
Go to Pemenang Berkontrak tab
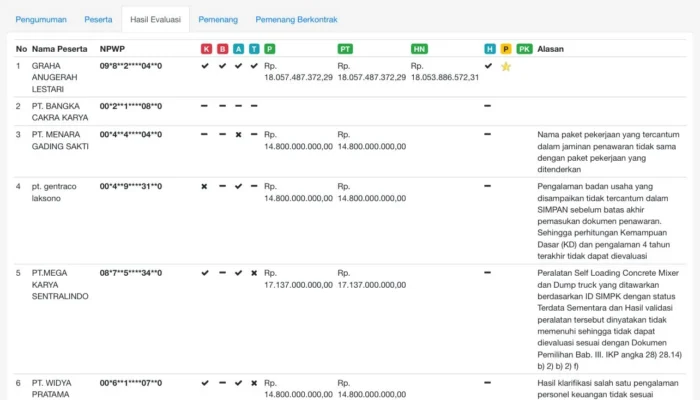pyautogui.click(x=296, y=20)
